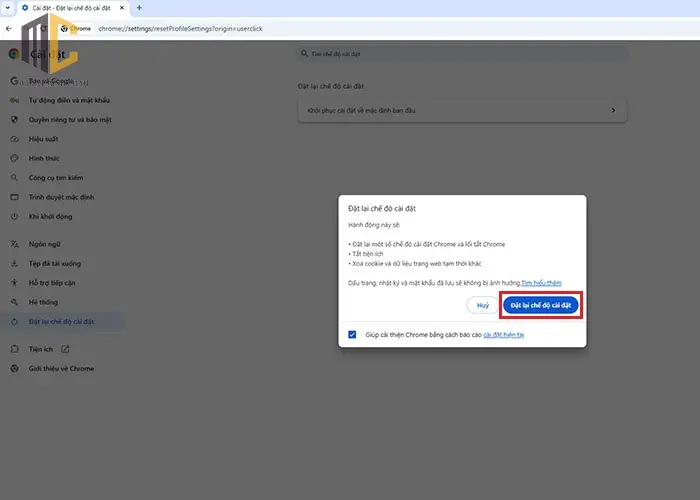Open Giới thiệu về Chrome page
The image size is (700, 500).
pos(61,368)
